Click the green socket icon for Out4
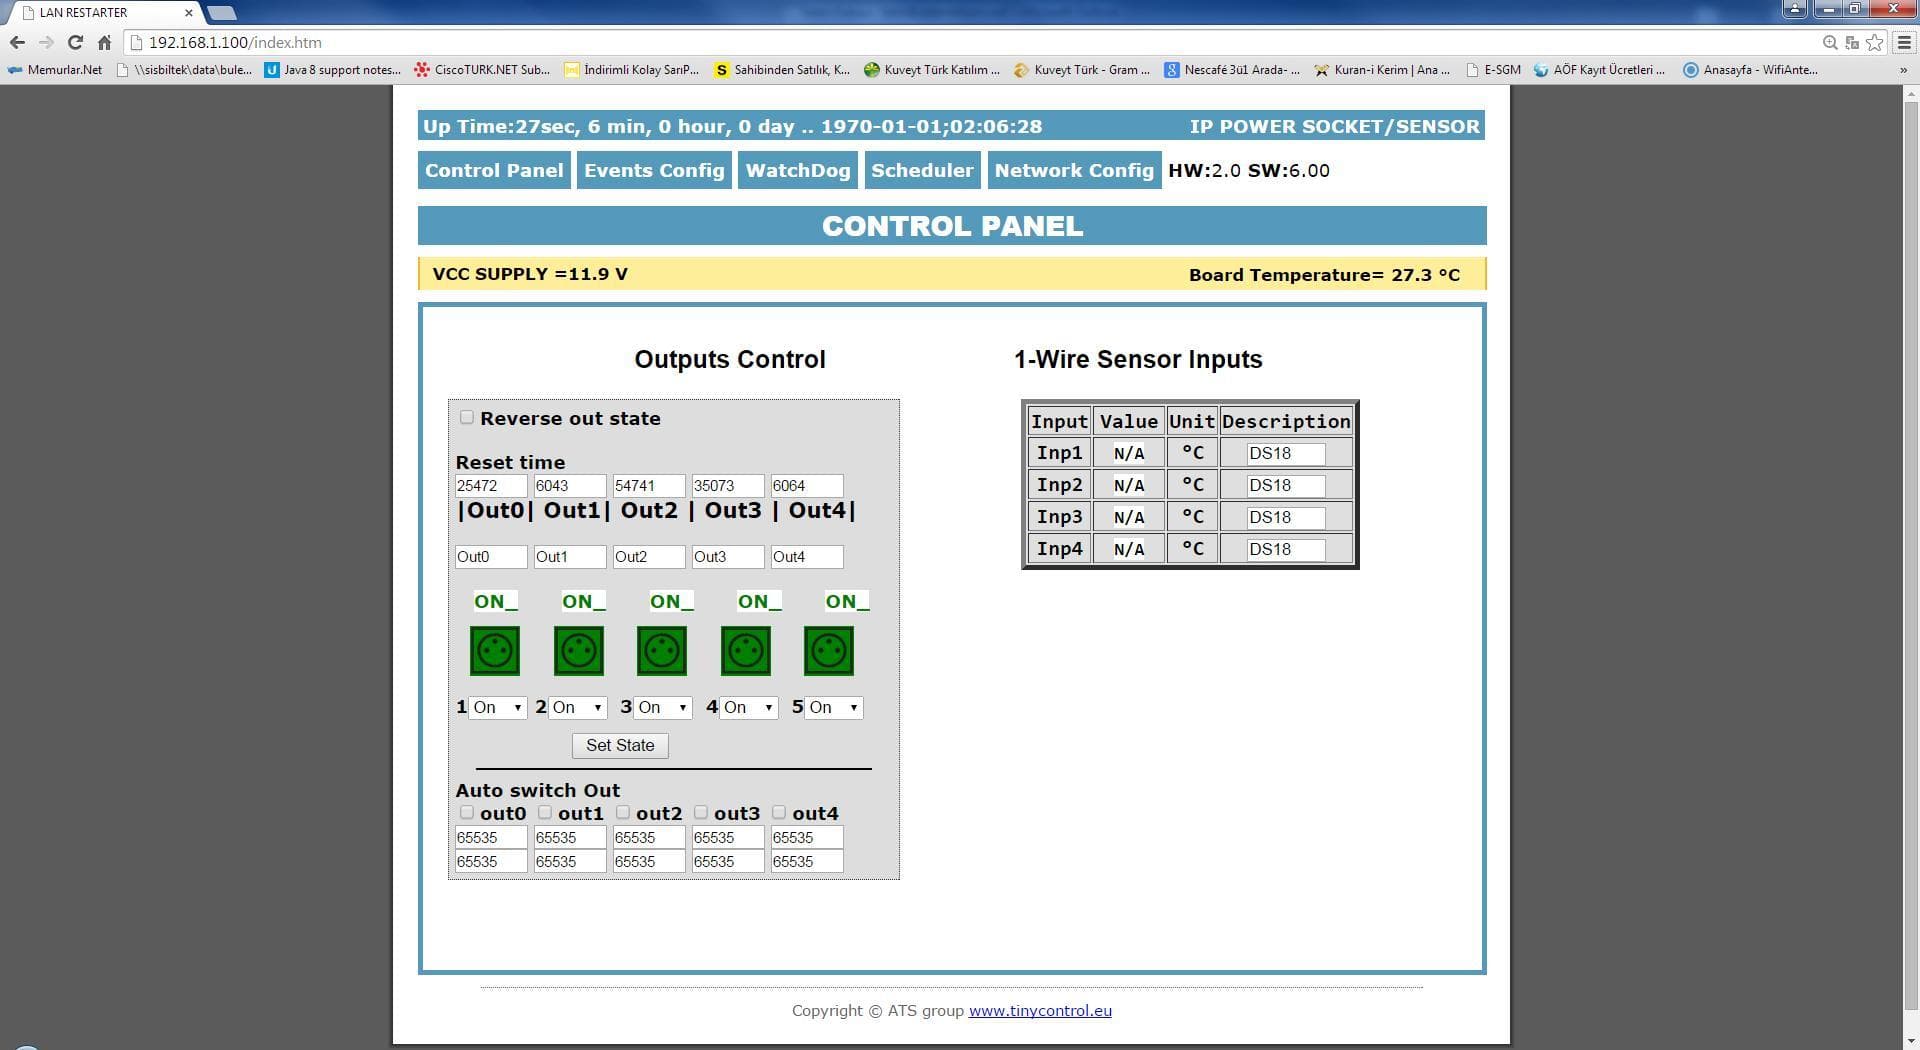Screen dimensions: 1920x1050 point(829,651)
